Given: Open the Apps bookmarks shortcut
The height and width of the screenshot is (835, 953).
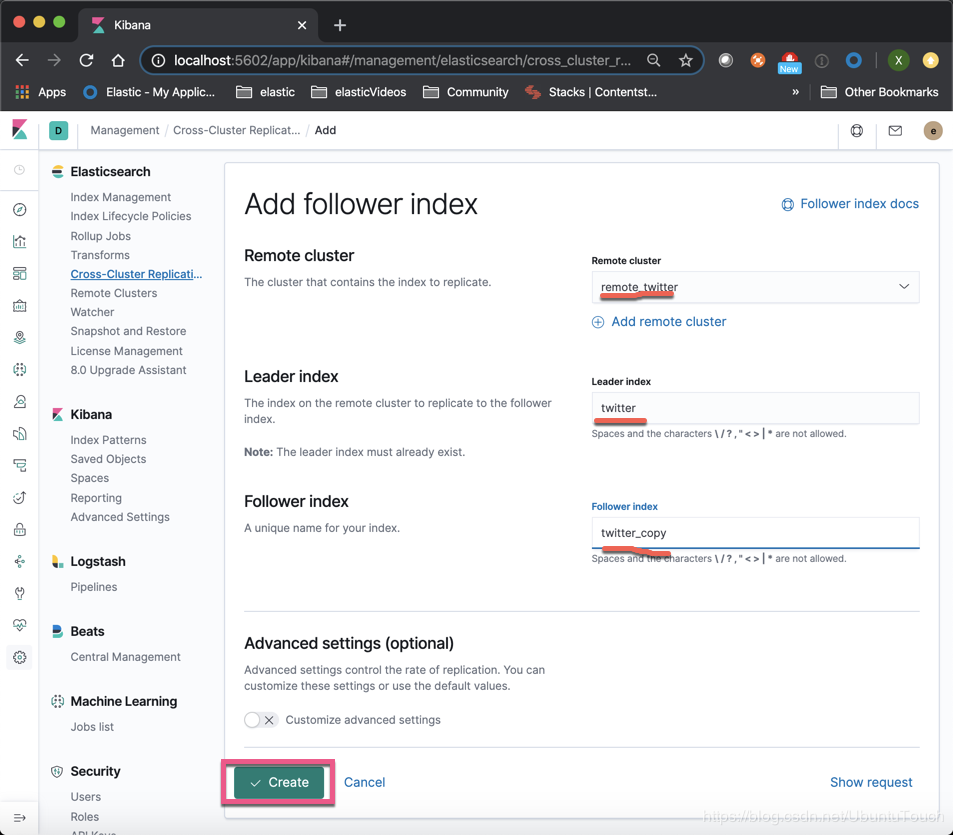Looking at the screenshot, I should coord(40,92).
